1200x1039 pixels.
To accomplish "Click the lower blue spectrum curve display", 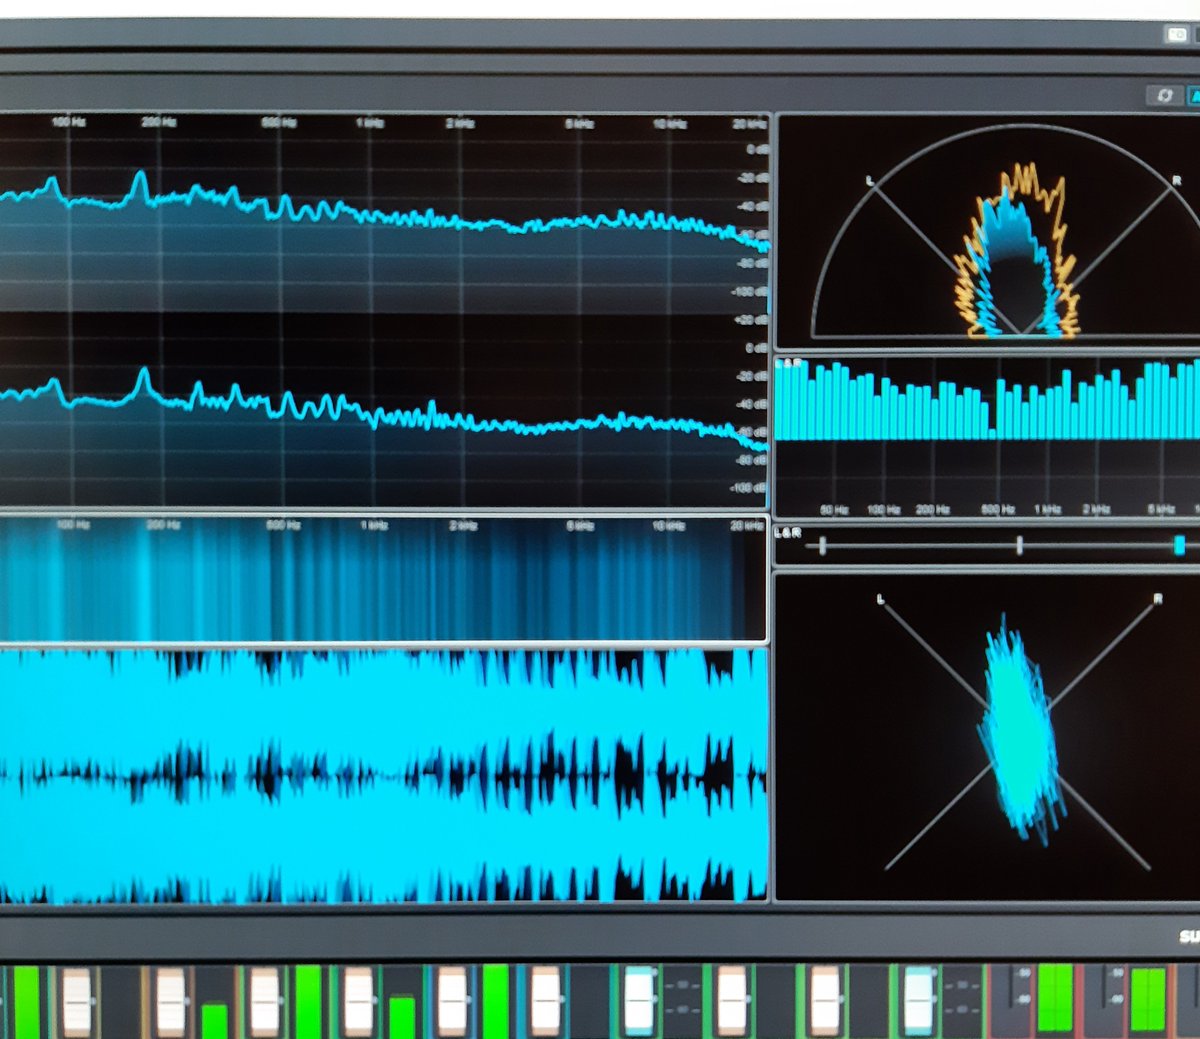I will pos(383,410).
